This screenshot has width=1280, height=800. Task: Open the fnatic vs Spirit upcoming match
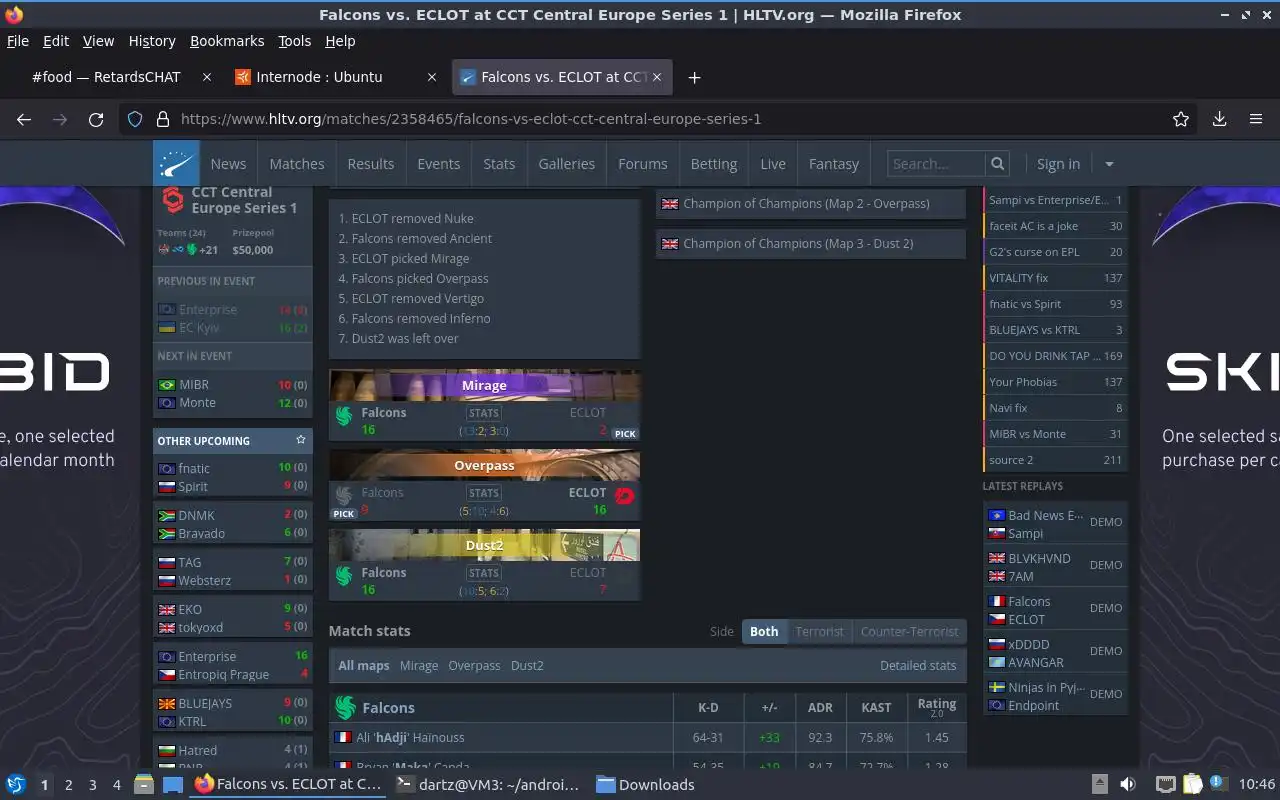click(233, 477)
